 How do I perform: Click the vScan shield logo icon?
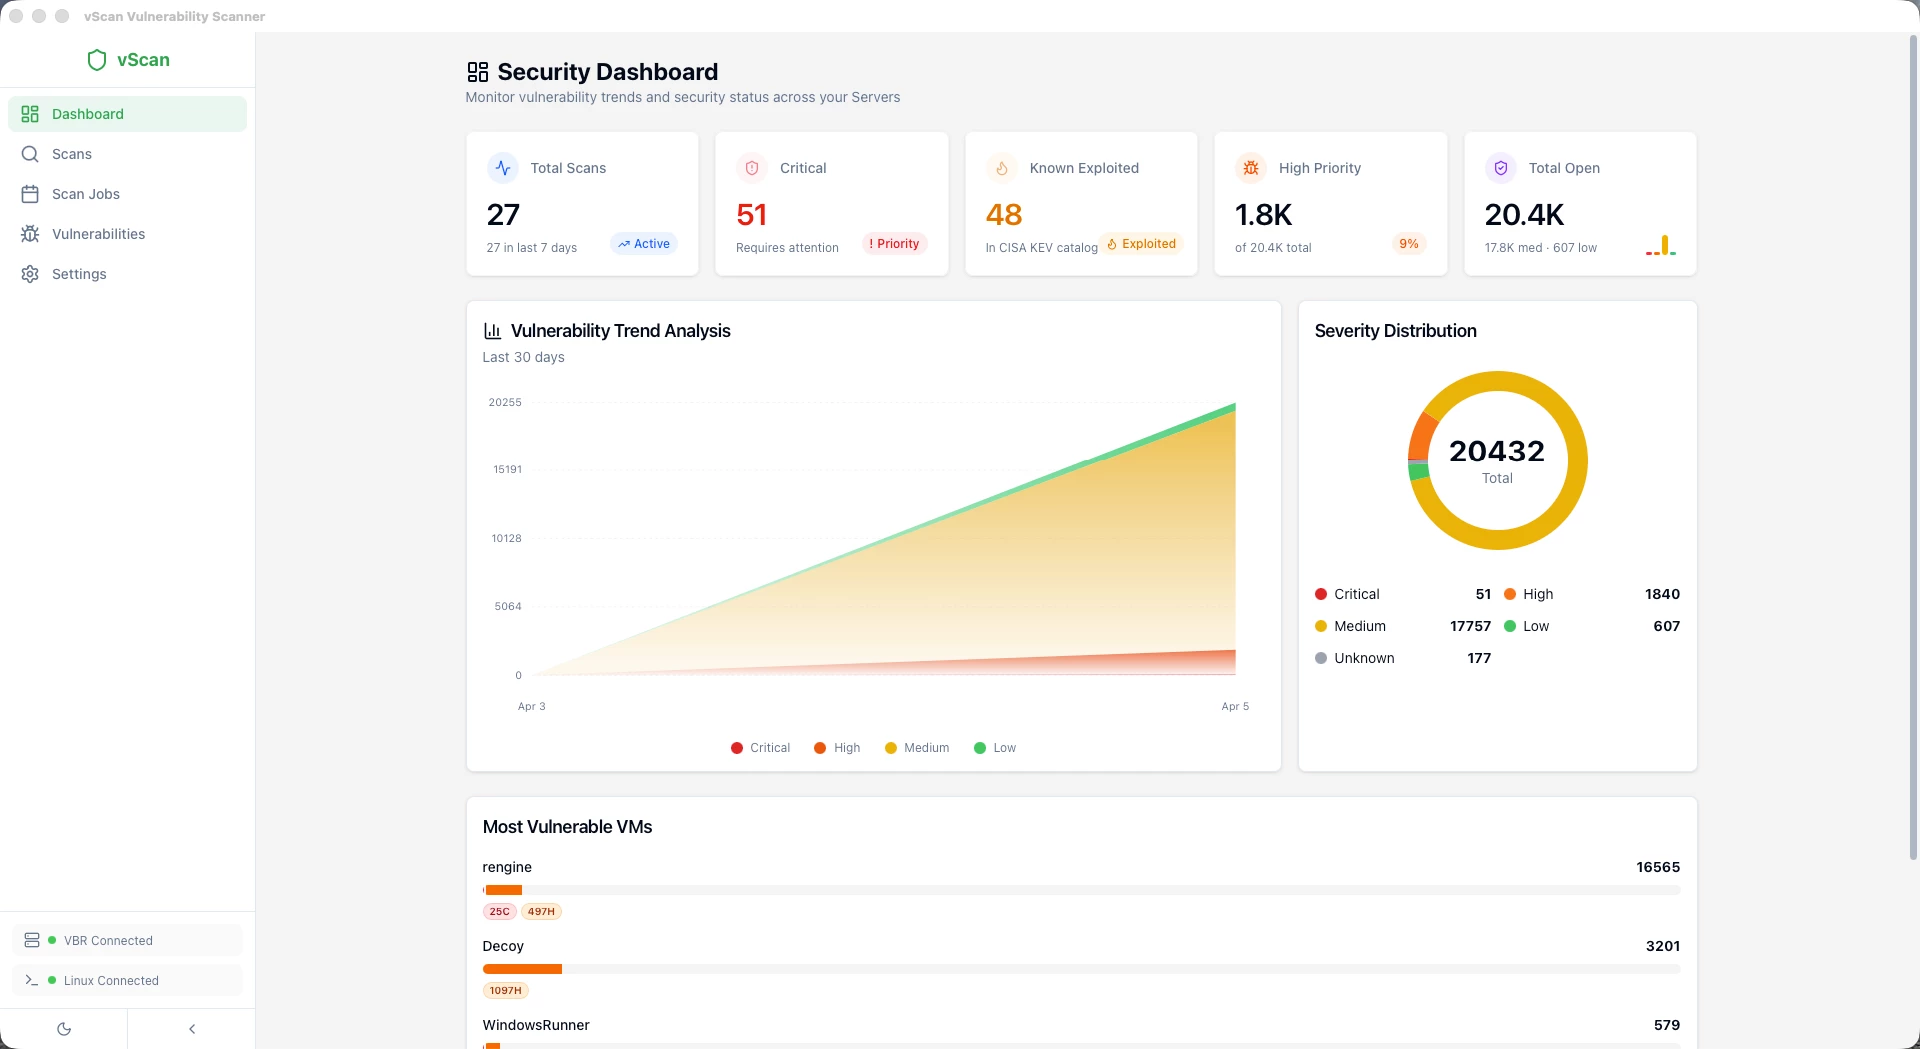click(x=97, y=60)
